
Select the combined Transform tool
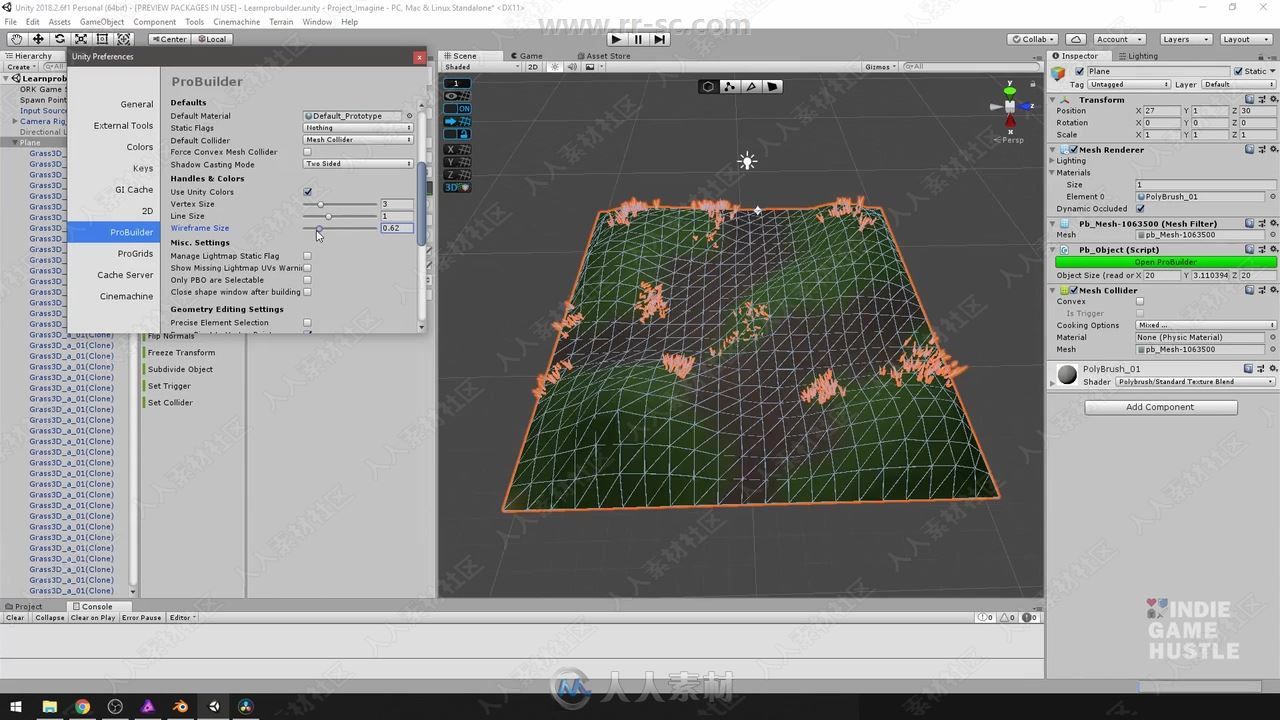pyautogui.click(x=124, y=39)
